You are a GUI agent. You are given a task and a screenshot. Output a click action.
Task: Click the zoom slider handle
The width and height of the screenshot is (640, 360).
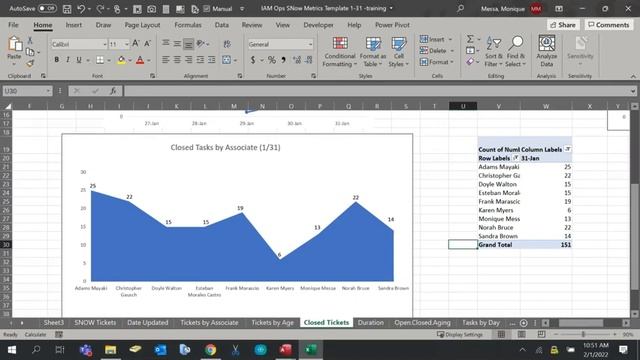(583, 334)
